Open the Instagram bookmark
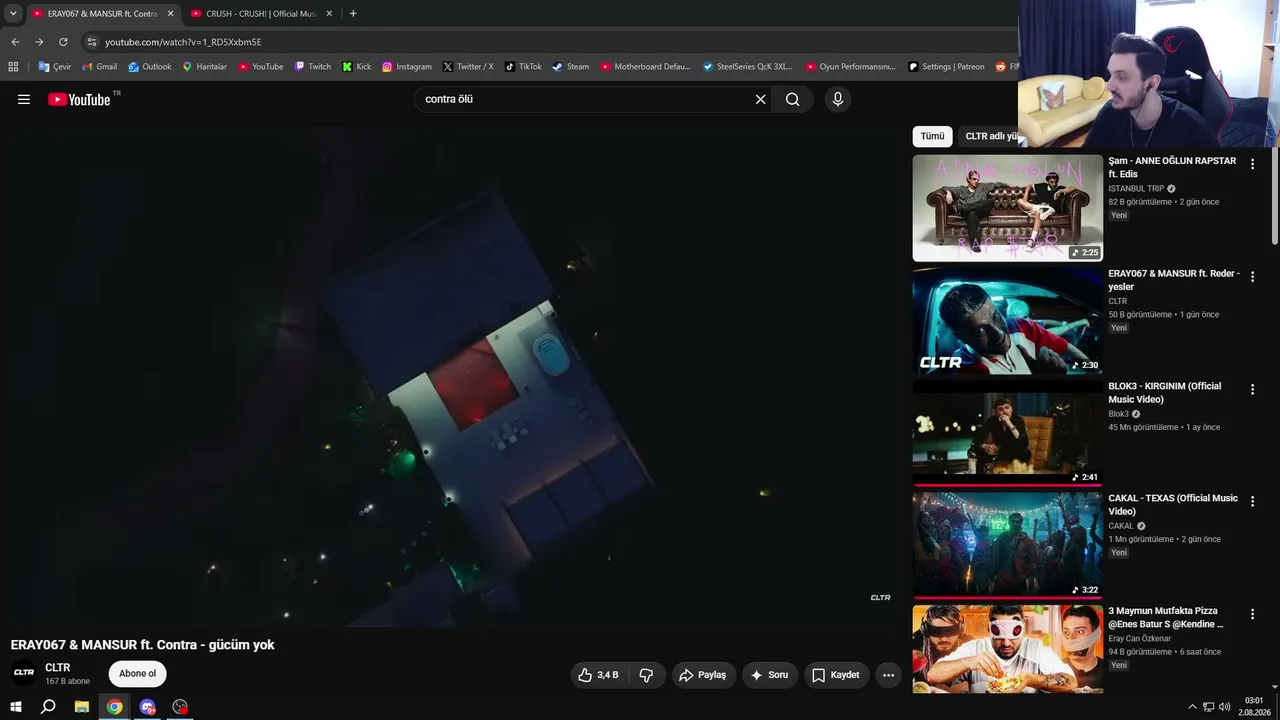This screenshot has width=1280, height=720. tap(407, 67)
